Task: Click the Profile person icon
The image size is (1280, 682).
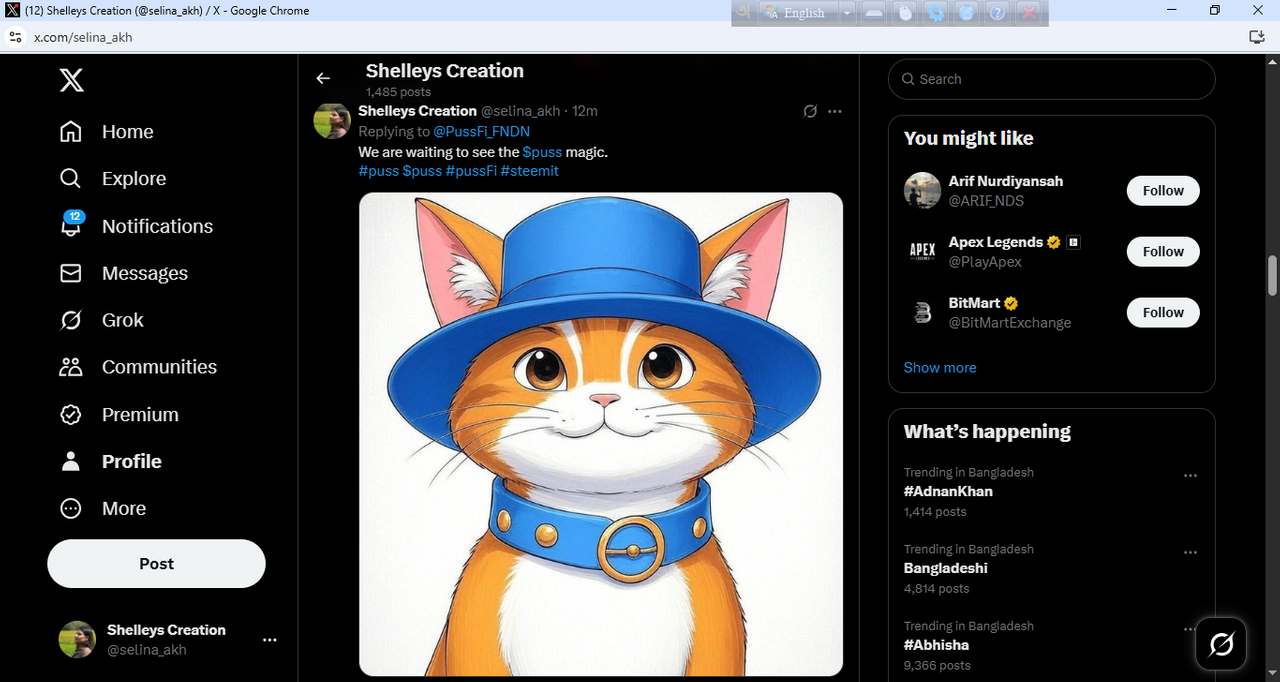Action: coord(71,461)
